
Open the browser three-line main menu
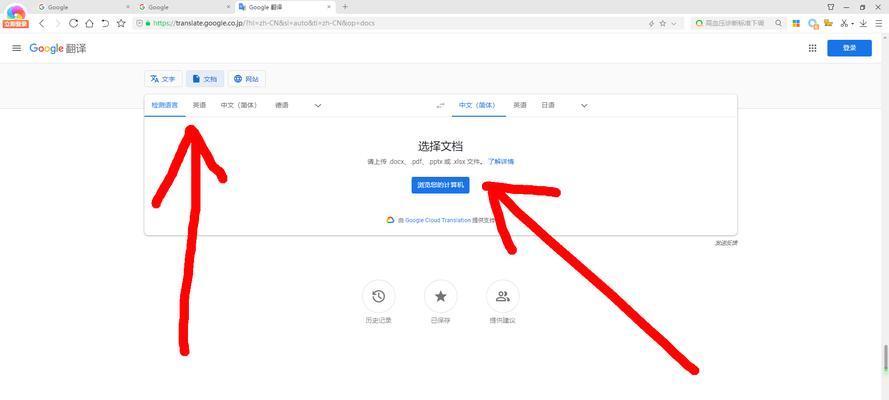point(878,23)
